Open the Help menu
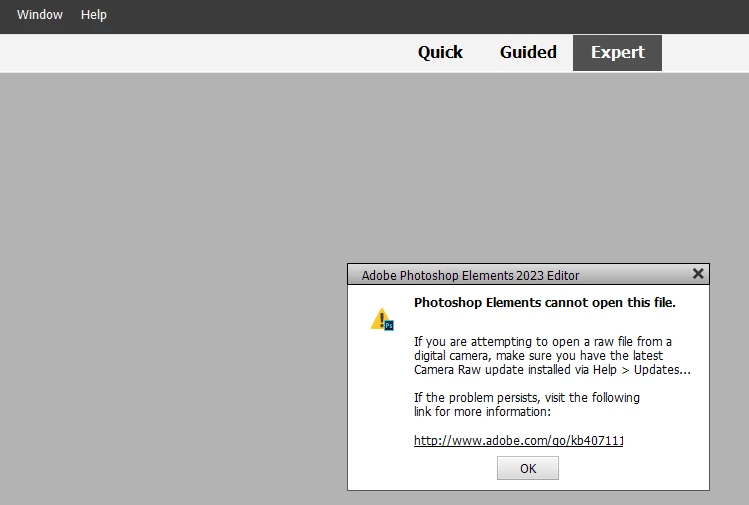This screenshot has width=749, height=505. (94, 15)
